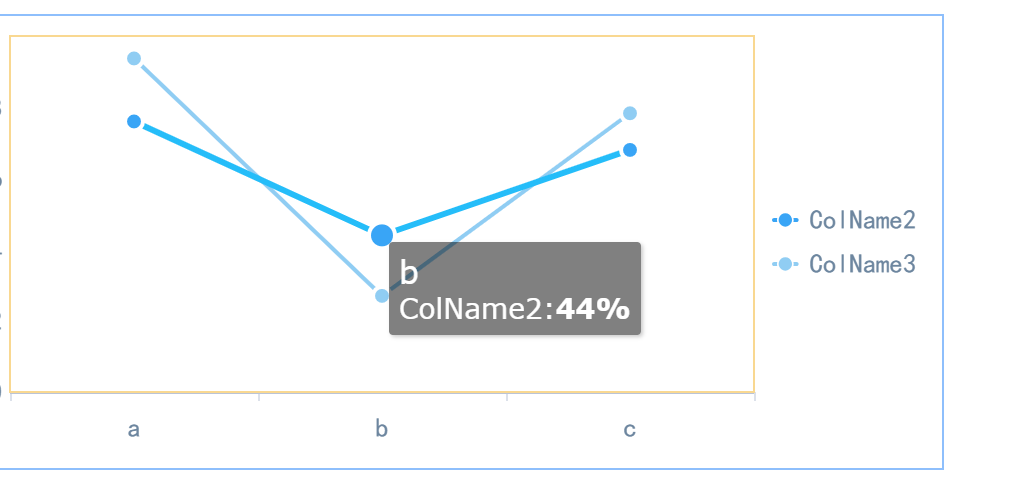Select the highlighted ColName2 point at b
Viewport: 1017px width, 496px height.
click(382, 235)
